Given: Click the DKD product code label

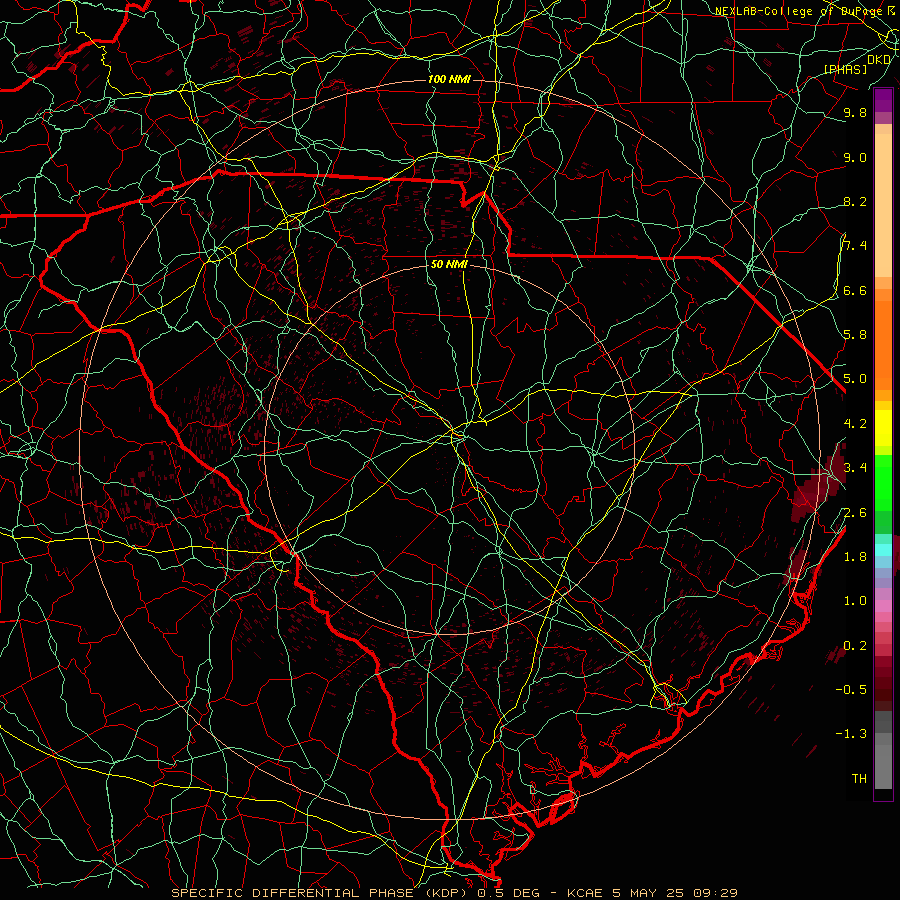Looking at the screenshot, I should [879, 60].
